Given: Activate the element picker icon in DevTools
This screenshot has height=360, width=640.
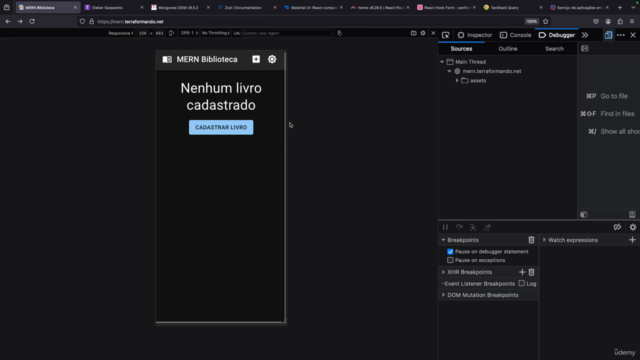Looking at the screenshot, I should click(x=446, y=35).
